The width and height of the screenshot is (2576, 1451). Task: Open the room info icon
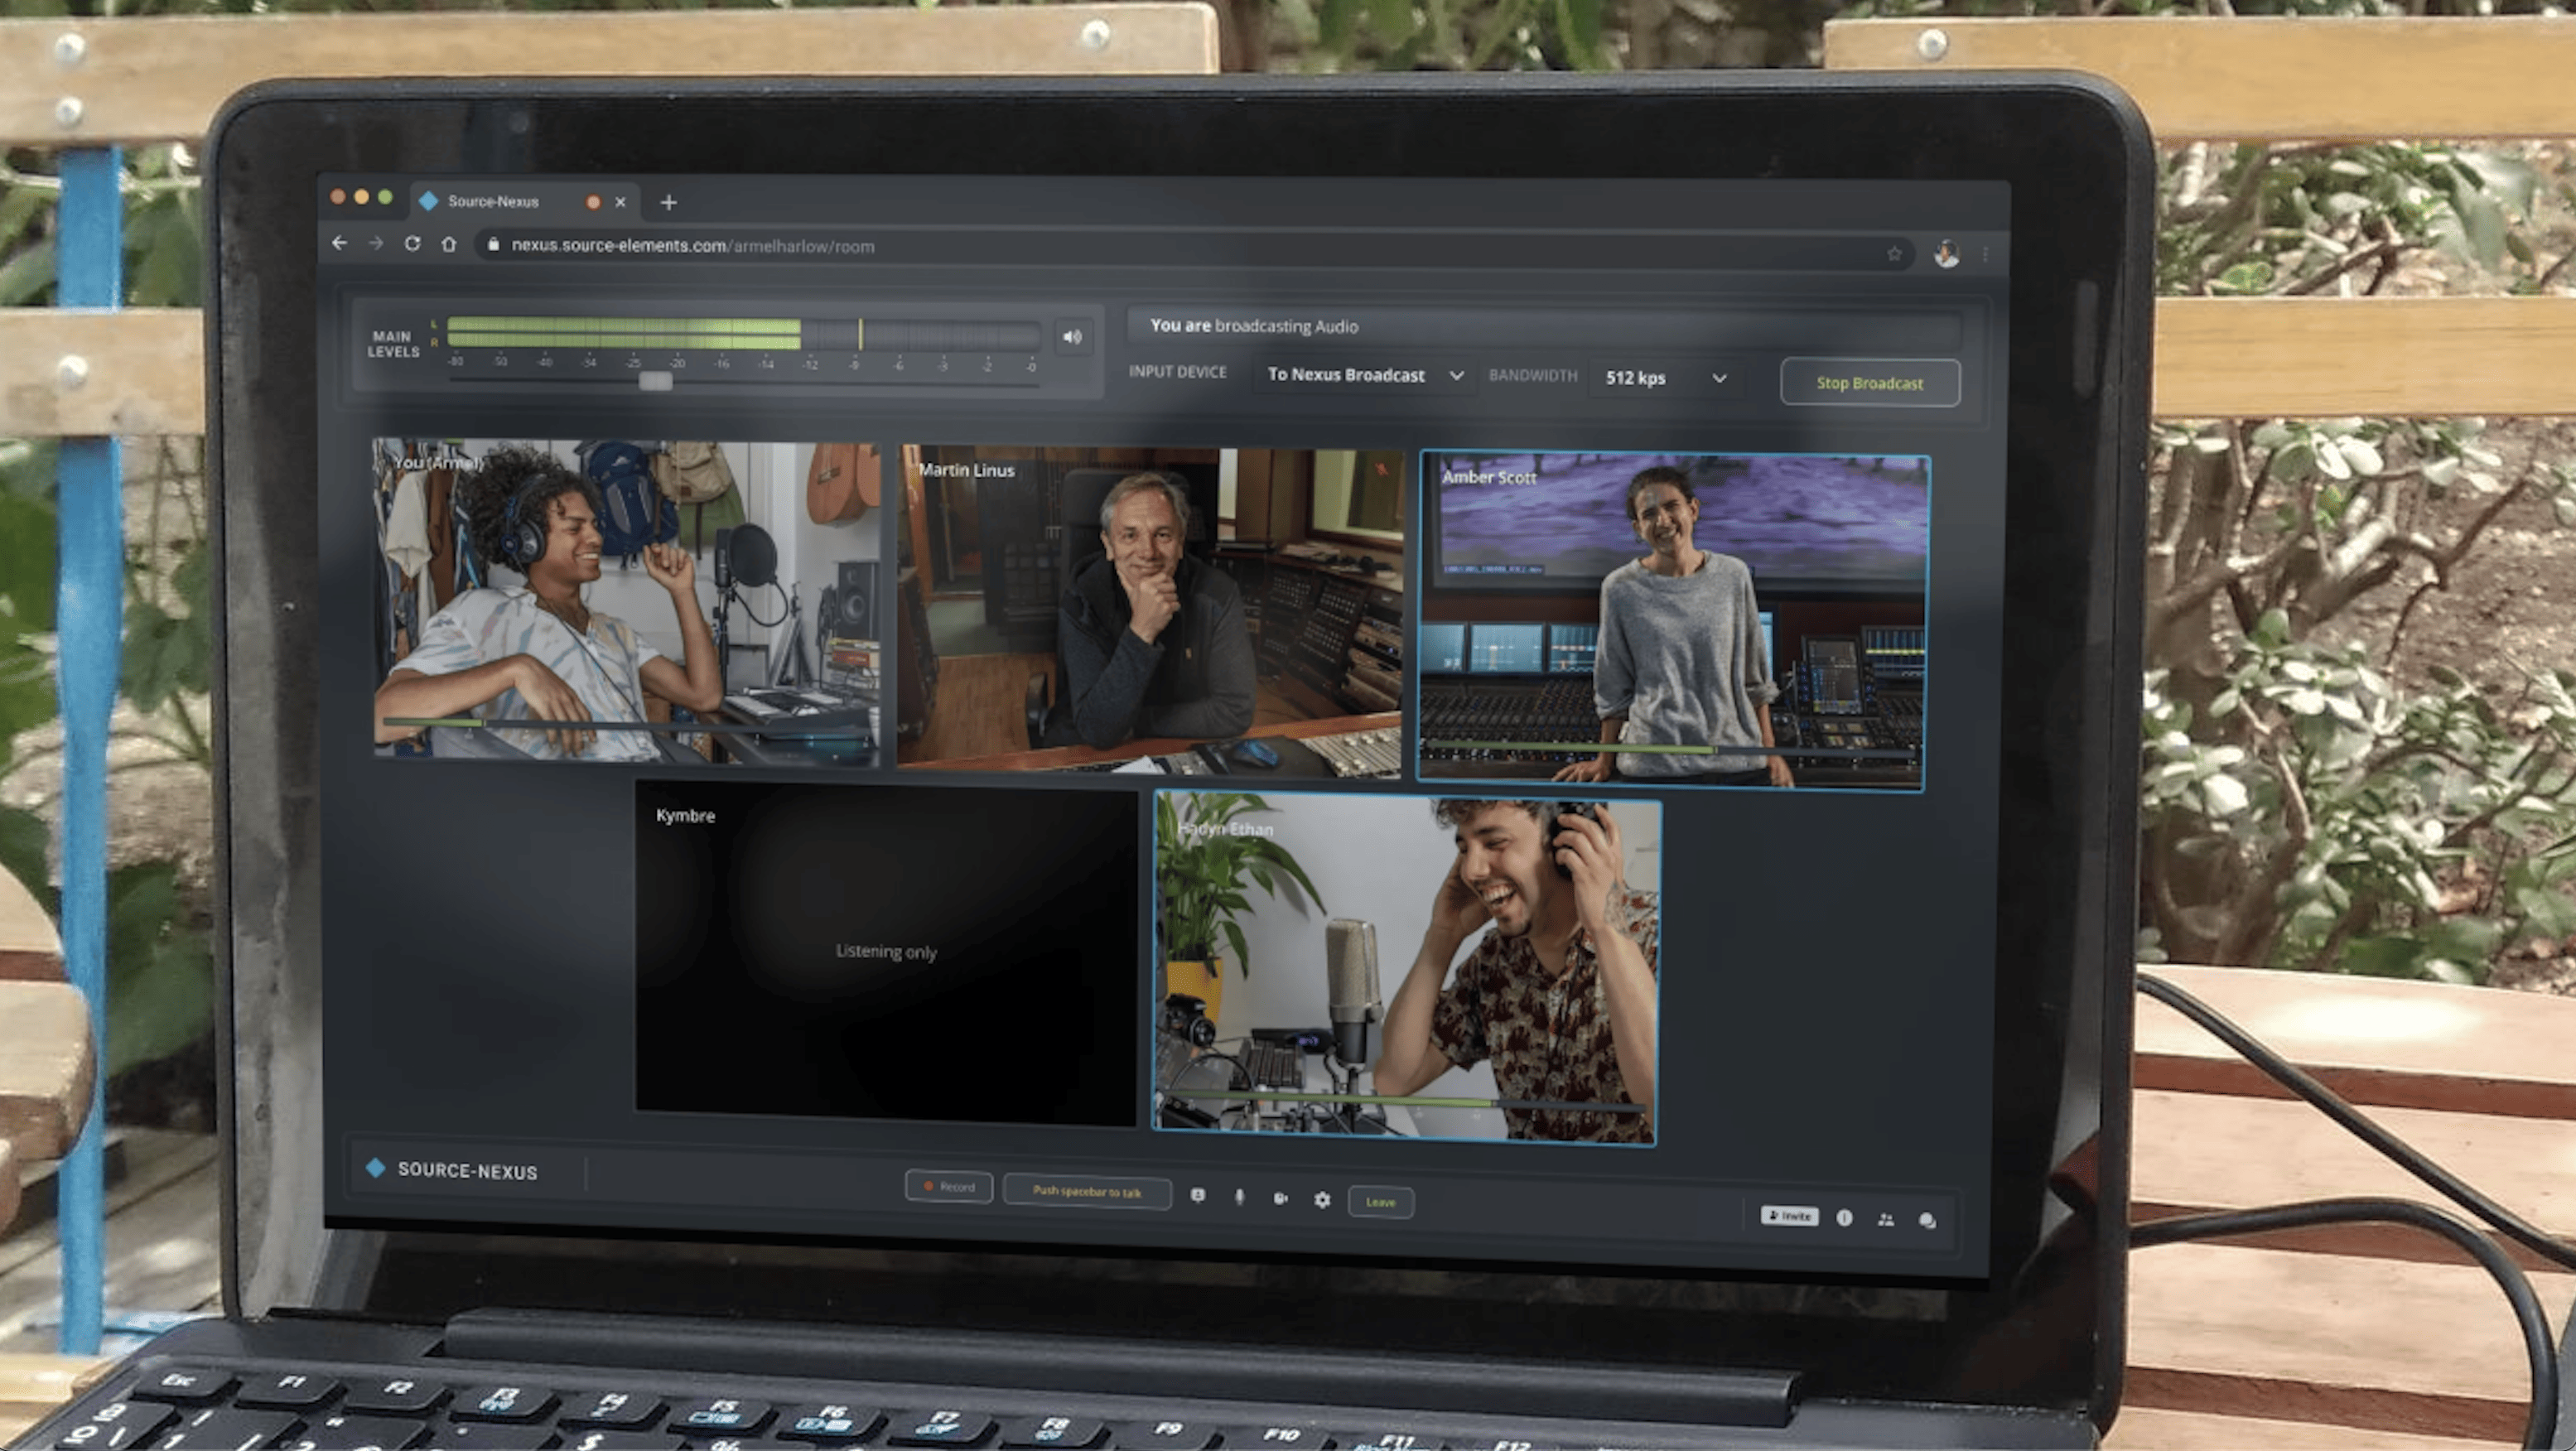pyautogui.click(x=1844, y=1217)
